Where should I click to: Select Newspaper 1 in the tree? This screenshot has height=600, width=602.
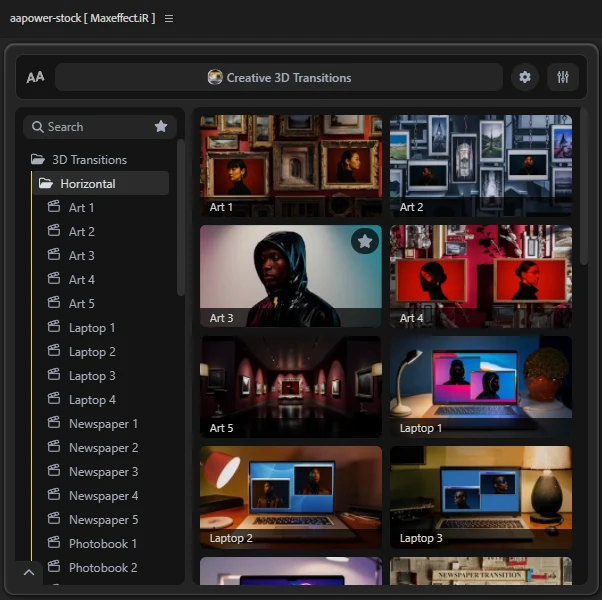(103, 424)
